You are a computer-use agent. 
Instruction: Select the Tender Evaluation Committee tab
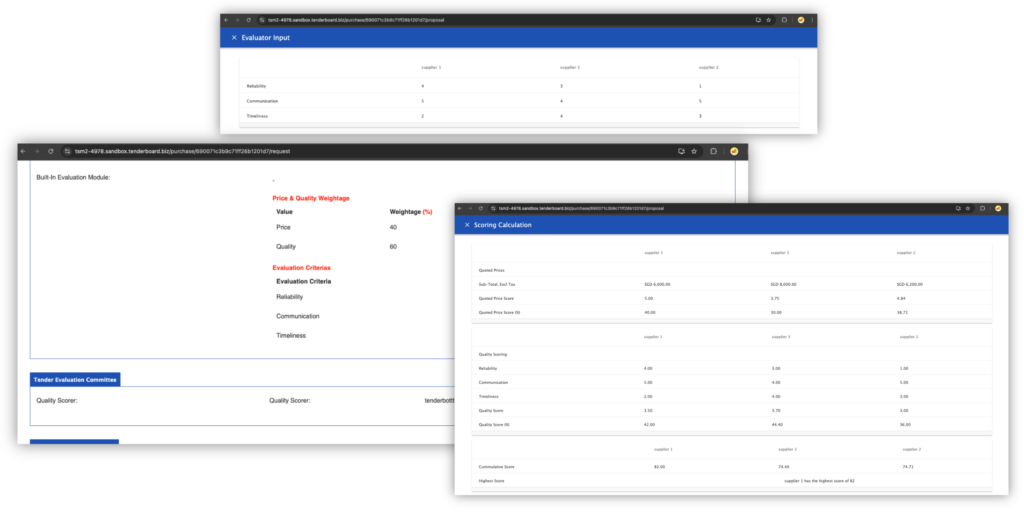point(75,380)
